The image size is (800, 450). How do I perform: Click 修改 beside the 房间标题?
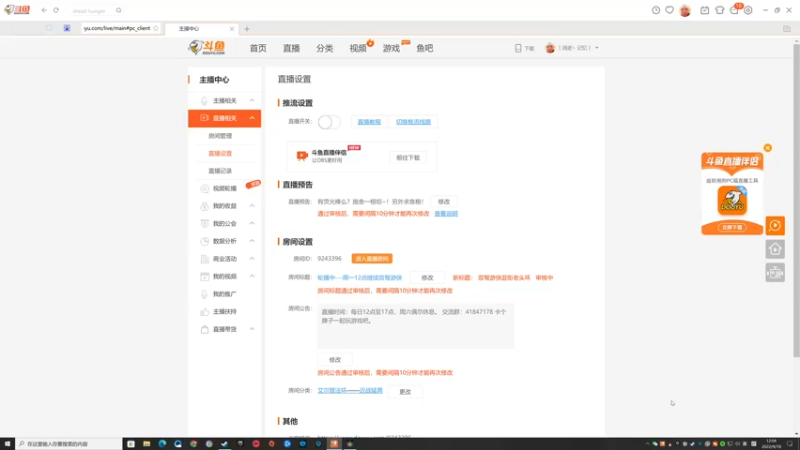[427, 278]
